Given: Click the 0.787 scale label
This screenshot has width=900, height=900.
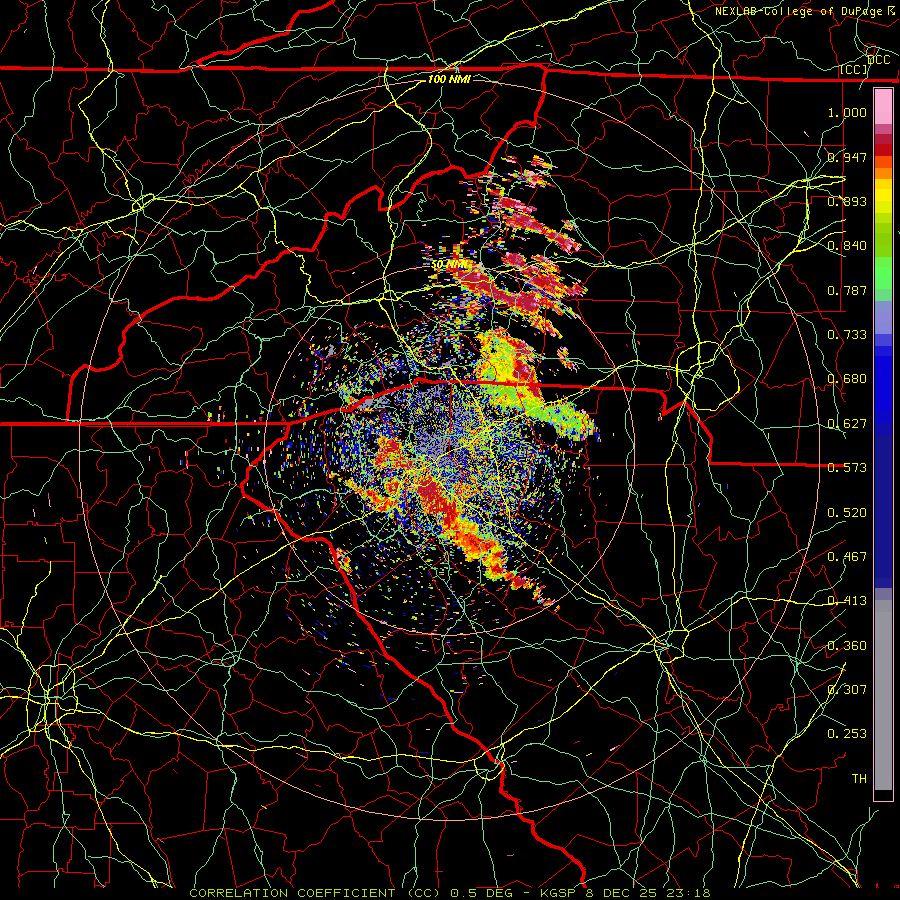Looking at the screenshot, I should (847, 290).
